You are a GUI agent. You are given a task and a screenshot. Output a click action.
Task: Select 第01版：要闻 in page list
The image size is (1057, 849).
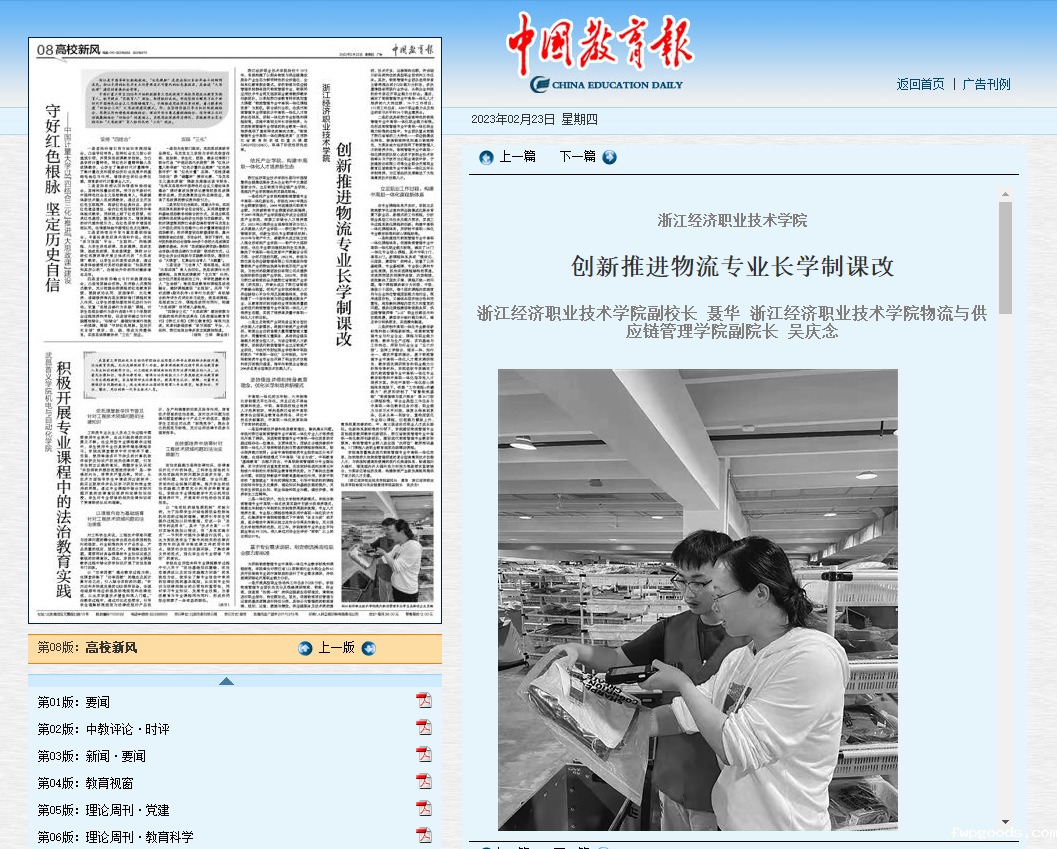(74, 702)
